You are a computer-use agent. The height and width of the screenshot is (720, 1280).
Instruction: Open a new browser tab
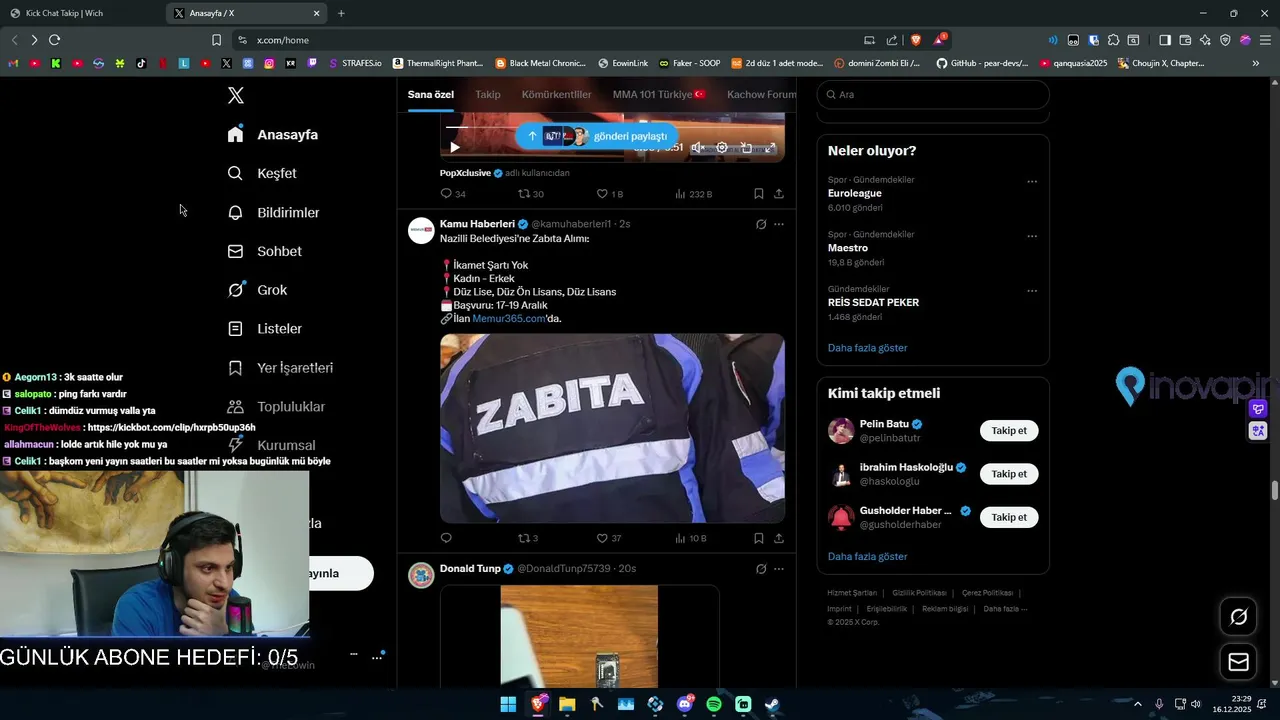341,13
